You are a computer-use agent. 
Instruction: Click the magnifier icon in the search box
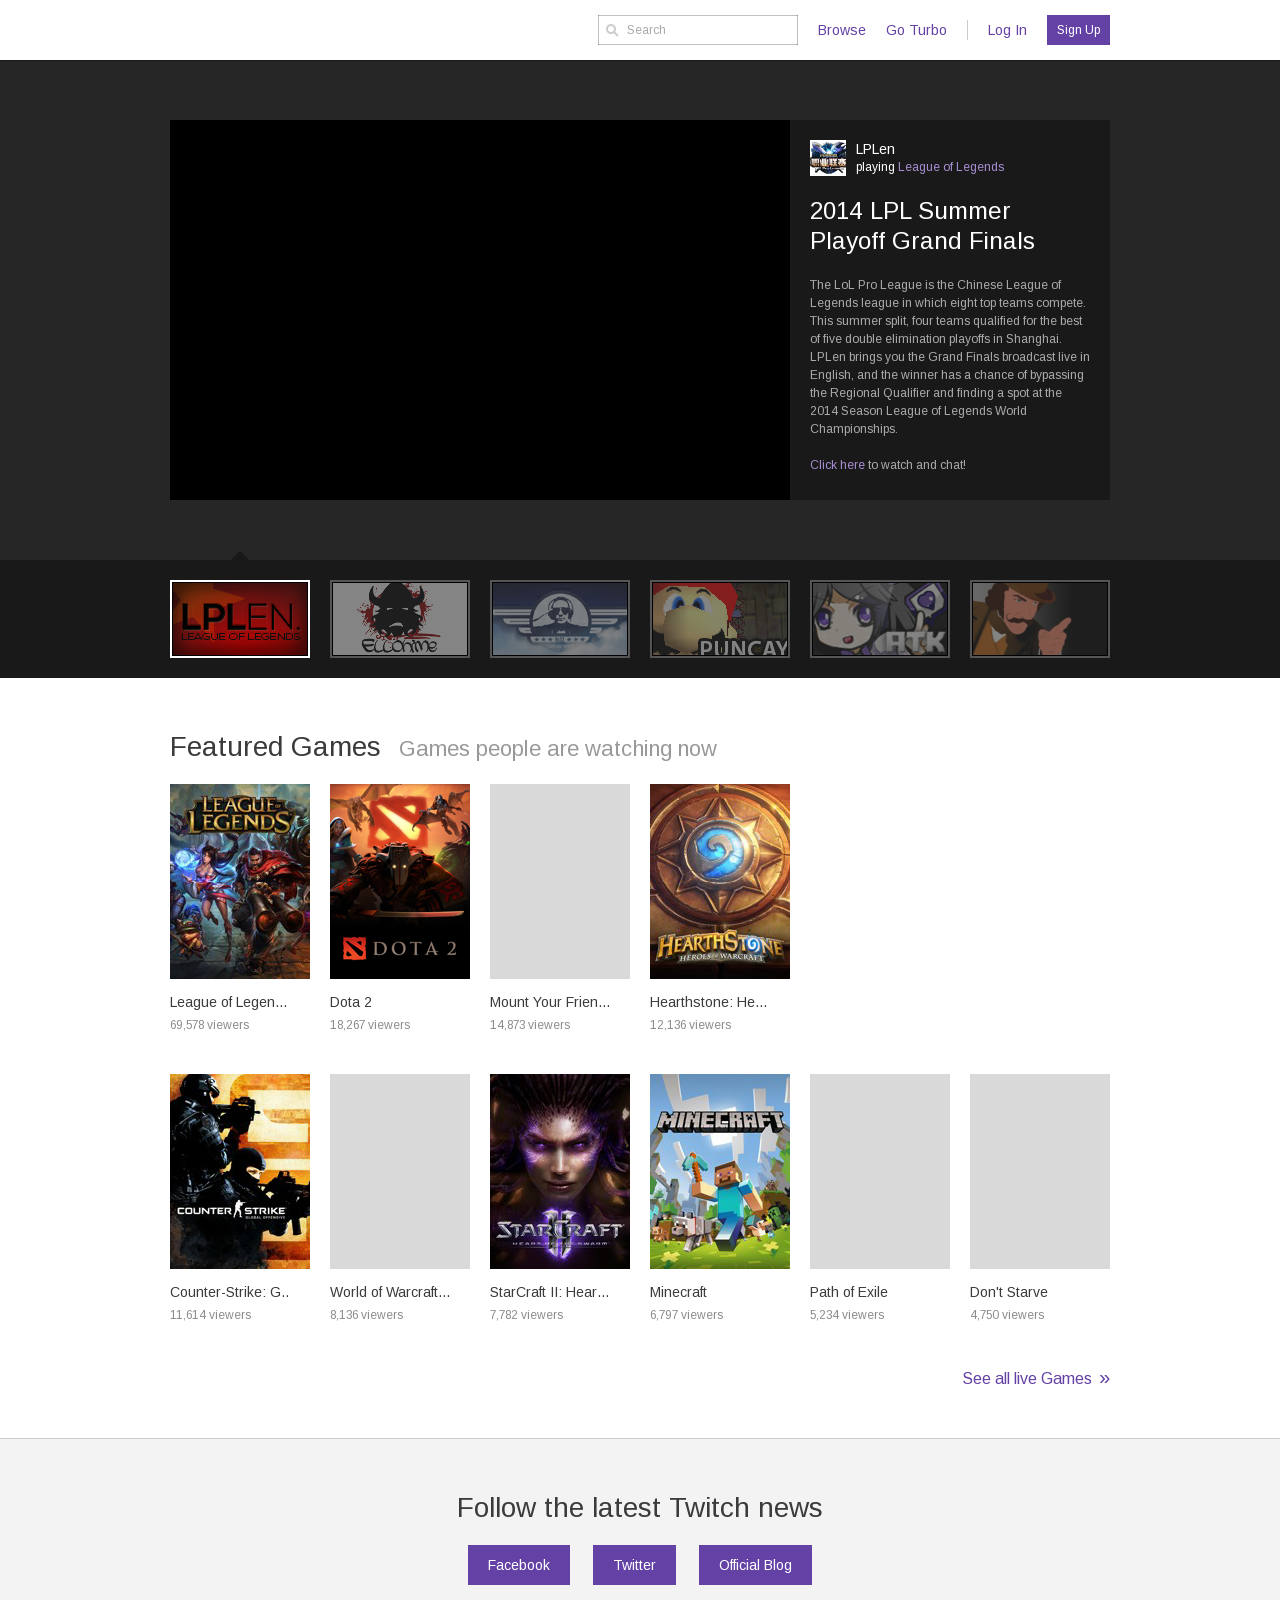(612, 30)
